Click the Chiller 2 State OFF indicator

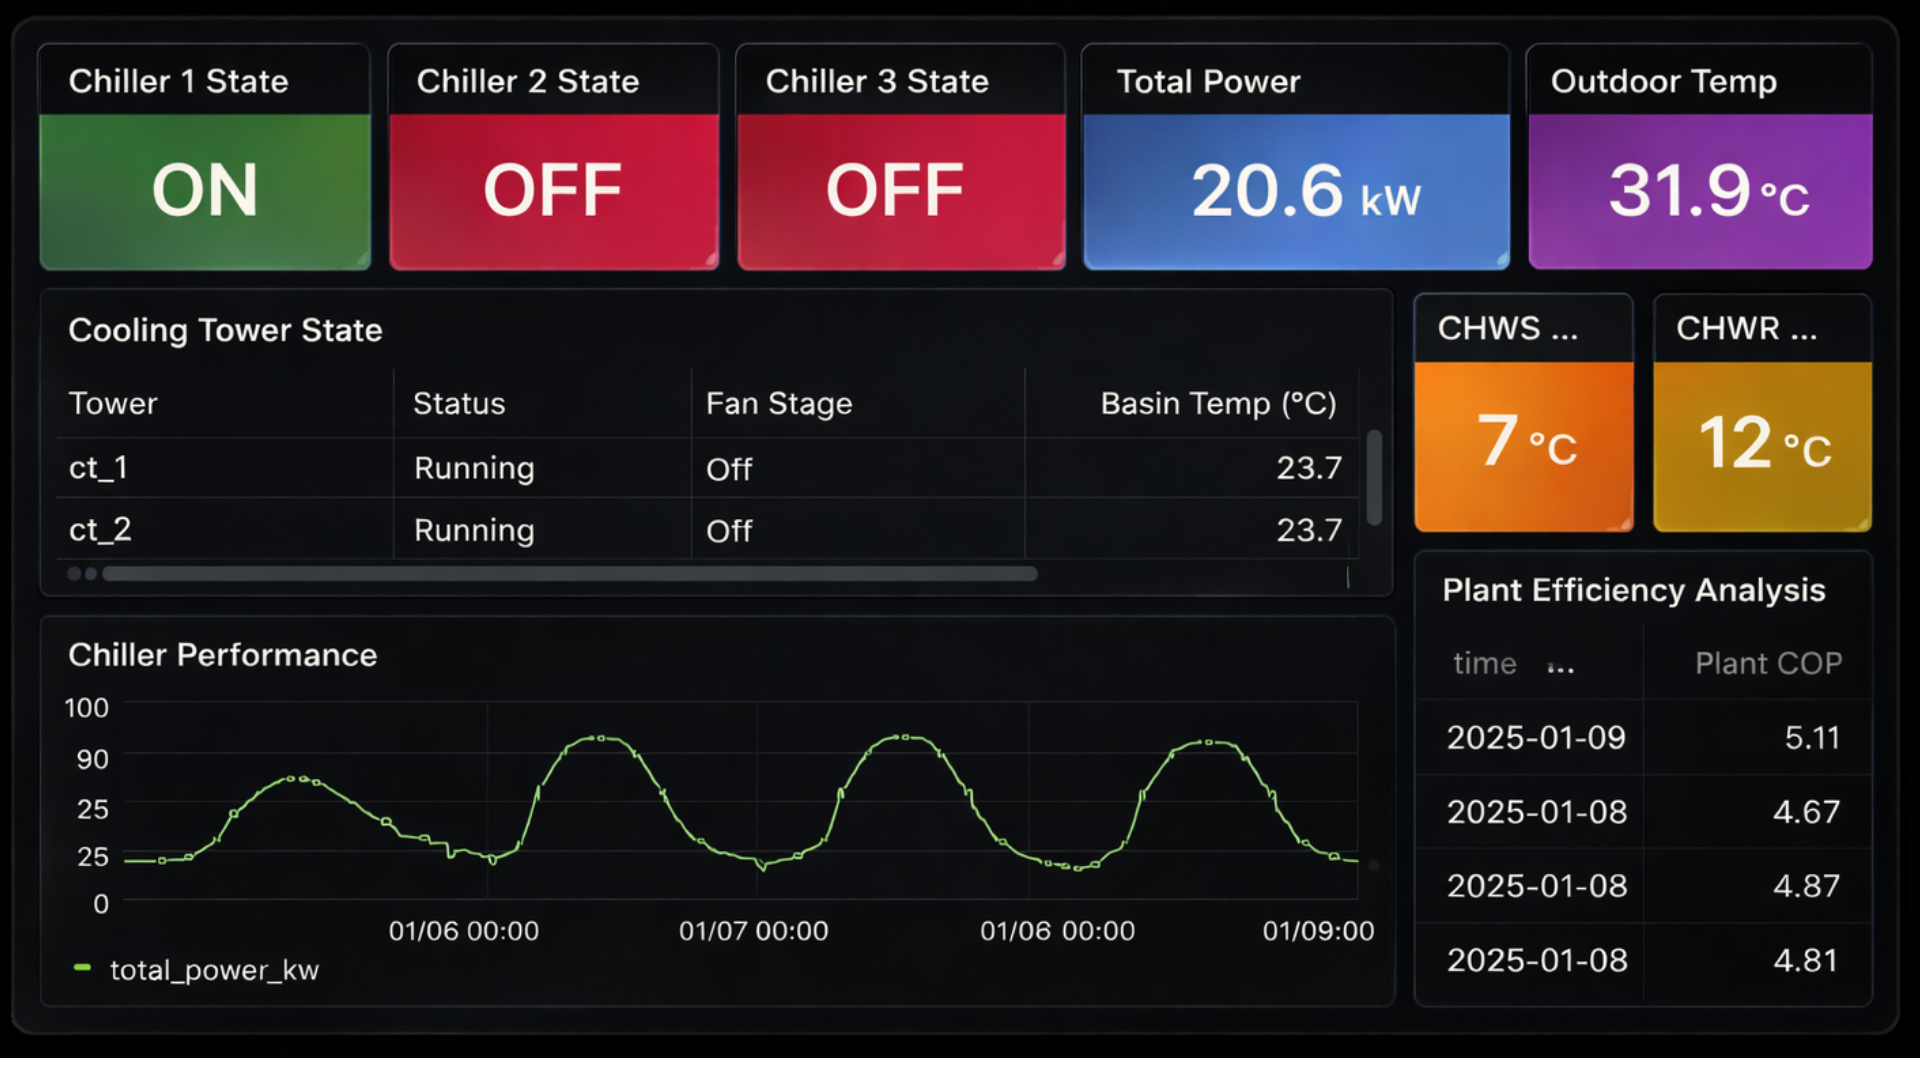pos(553,190)
